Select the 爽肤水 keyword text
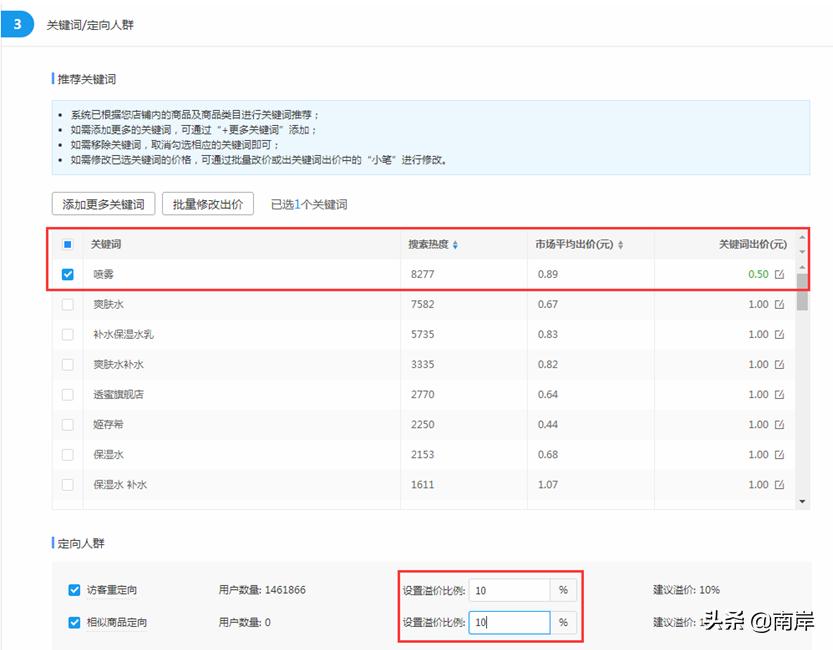Image resolution: width=833 pixels, height=650 pixels. 109,304
